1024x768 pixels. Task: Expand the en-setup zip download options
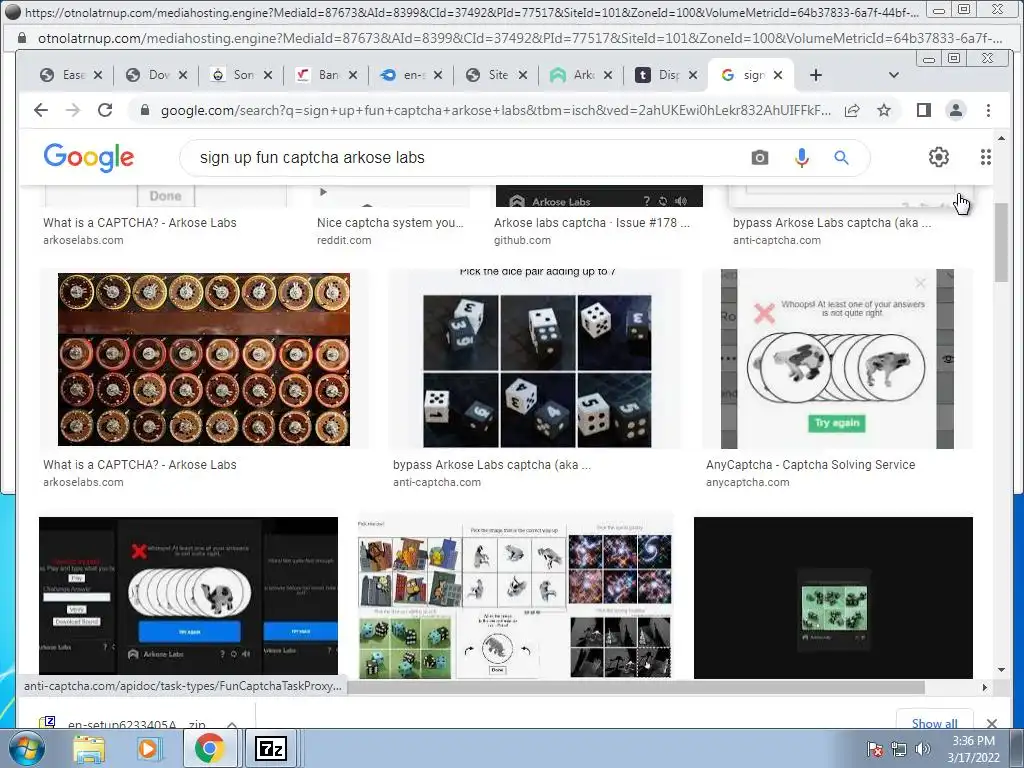tap(232, 724)
